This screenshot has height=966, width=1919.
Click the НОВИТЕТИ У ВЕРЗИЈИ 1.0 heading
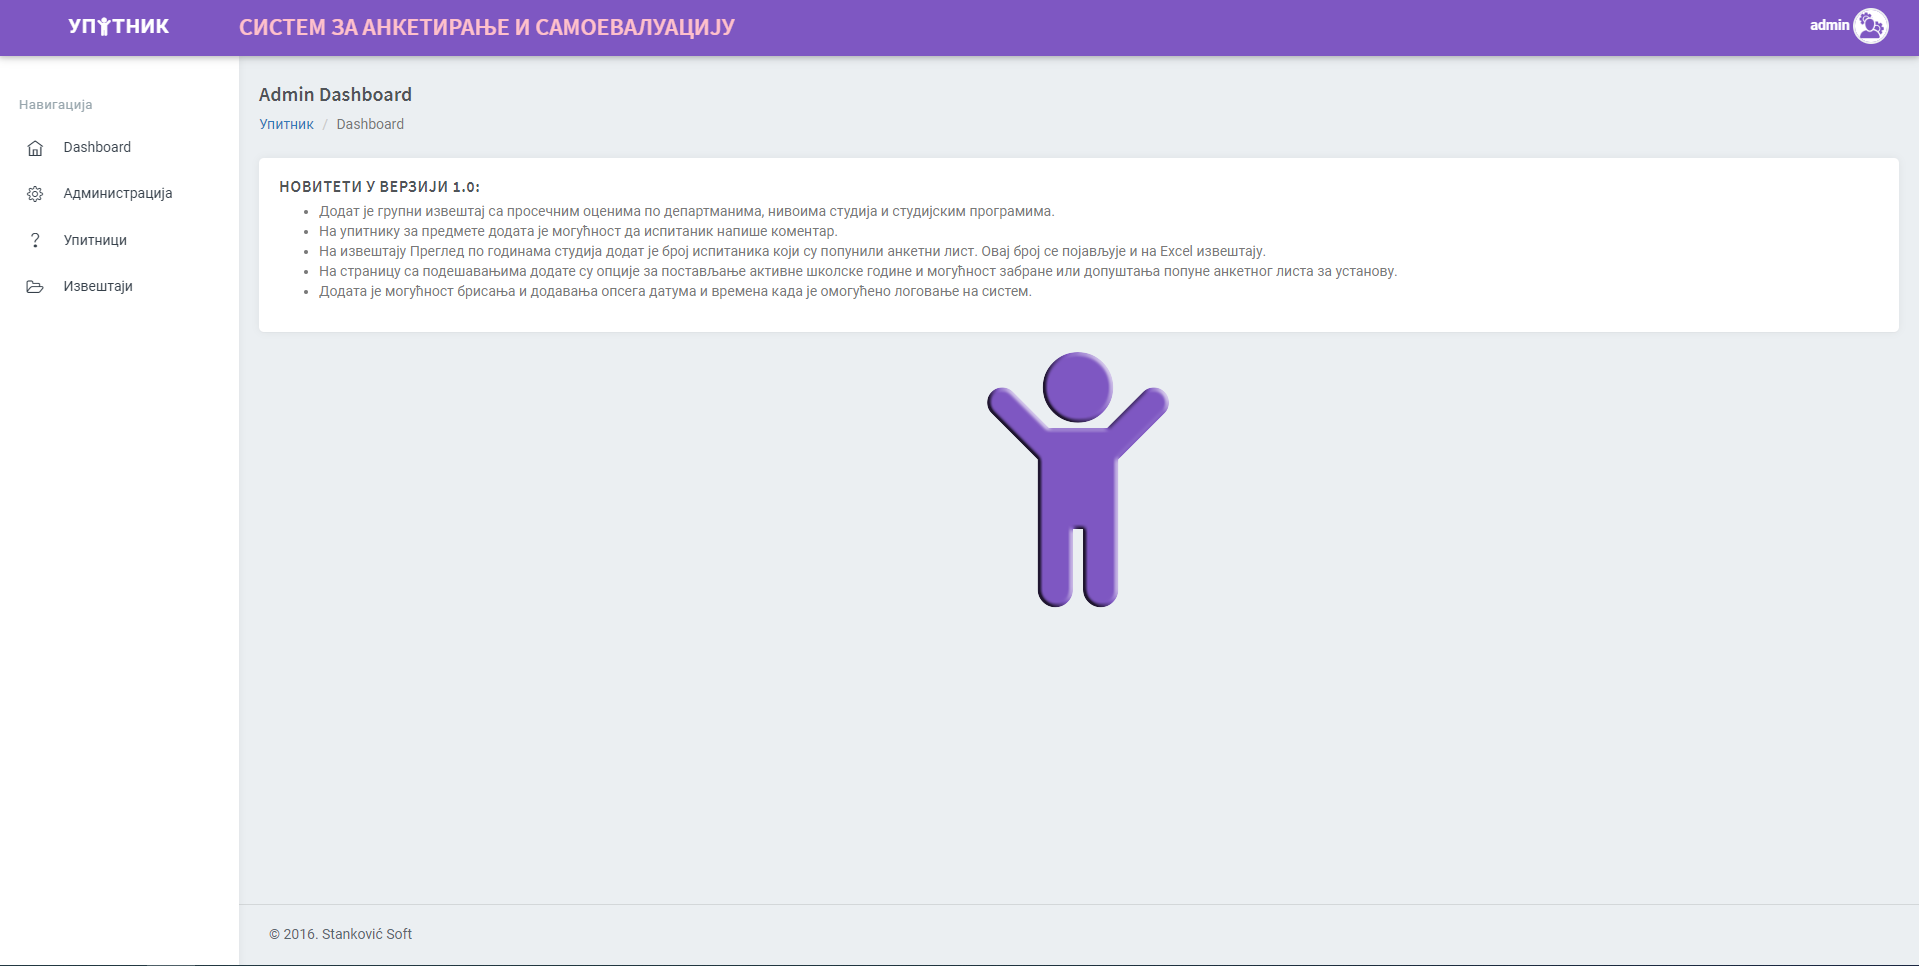pos(379,187)
